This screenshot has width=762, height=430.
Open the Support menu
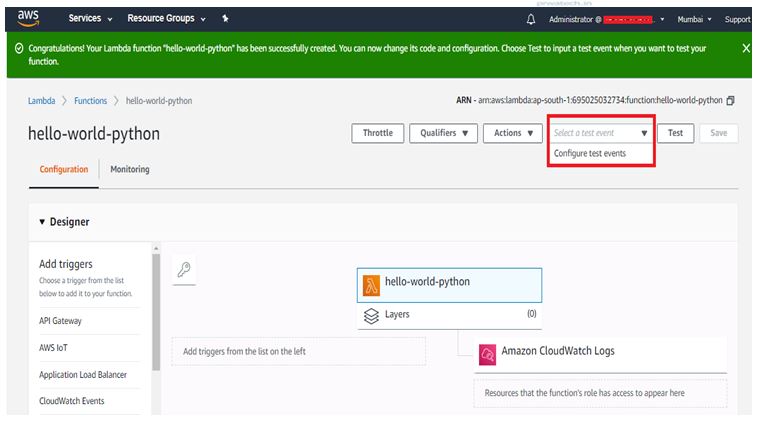pos(737,19)
